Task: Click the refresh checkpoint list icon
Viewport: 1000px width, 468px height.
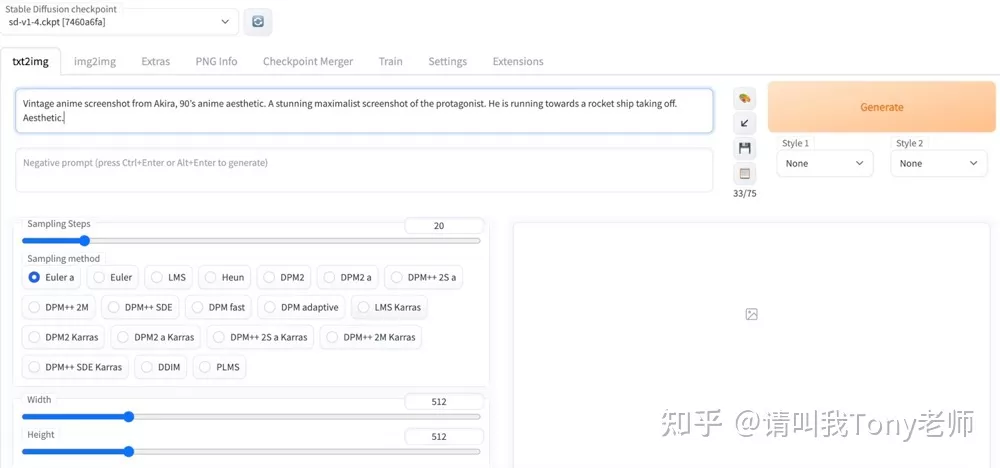Action: (x=258, y=22)
